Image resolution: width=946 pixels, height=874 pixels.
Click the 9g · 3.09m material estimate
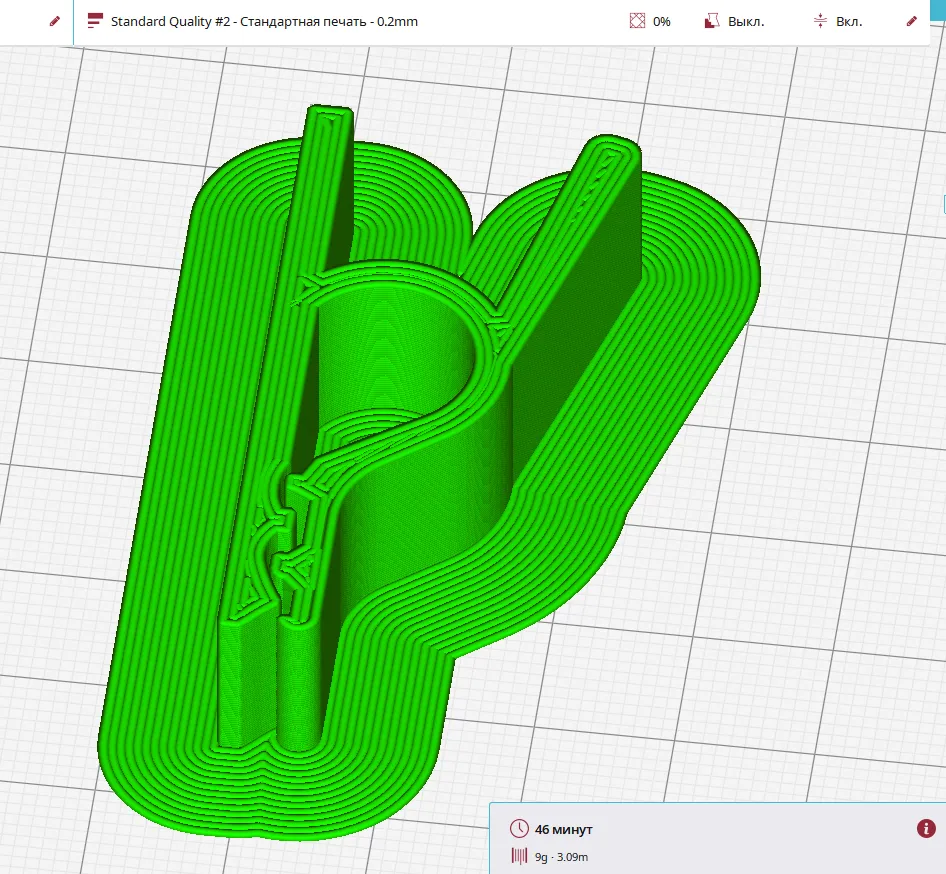pos(561,856)
